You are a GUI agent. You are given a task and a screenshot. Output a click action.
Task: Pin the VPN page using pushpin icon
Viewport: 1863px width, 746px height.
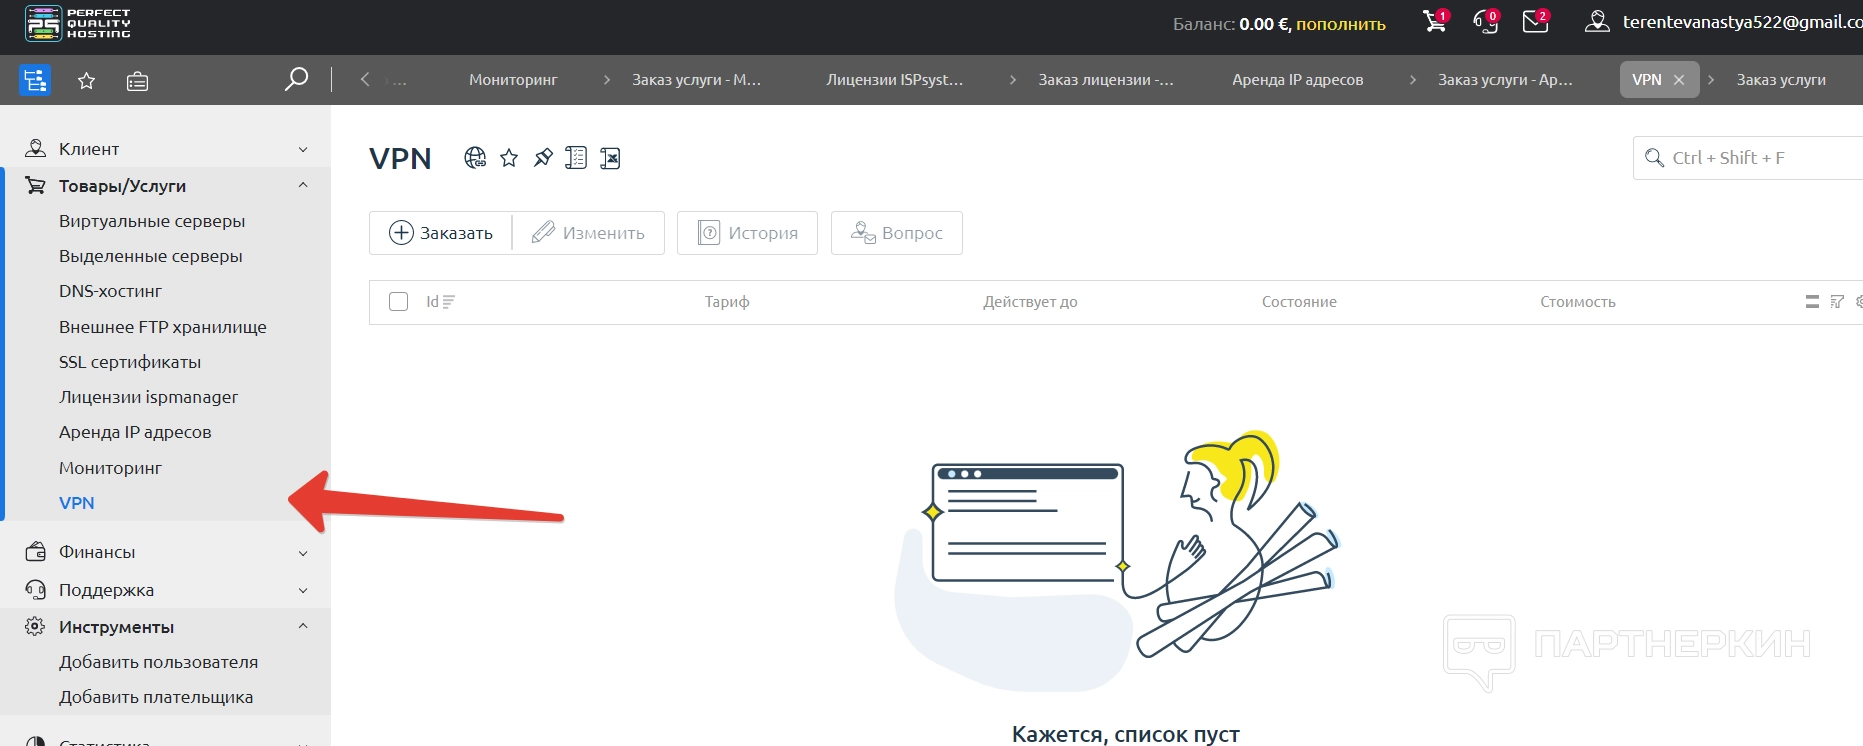[543, 158]
